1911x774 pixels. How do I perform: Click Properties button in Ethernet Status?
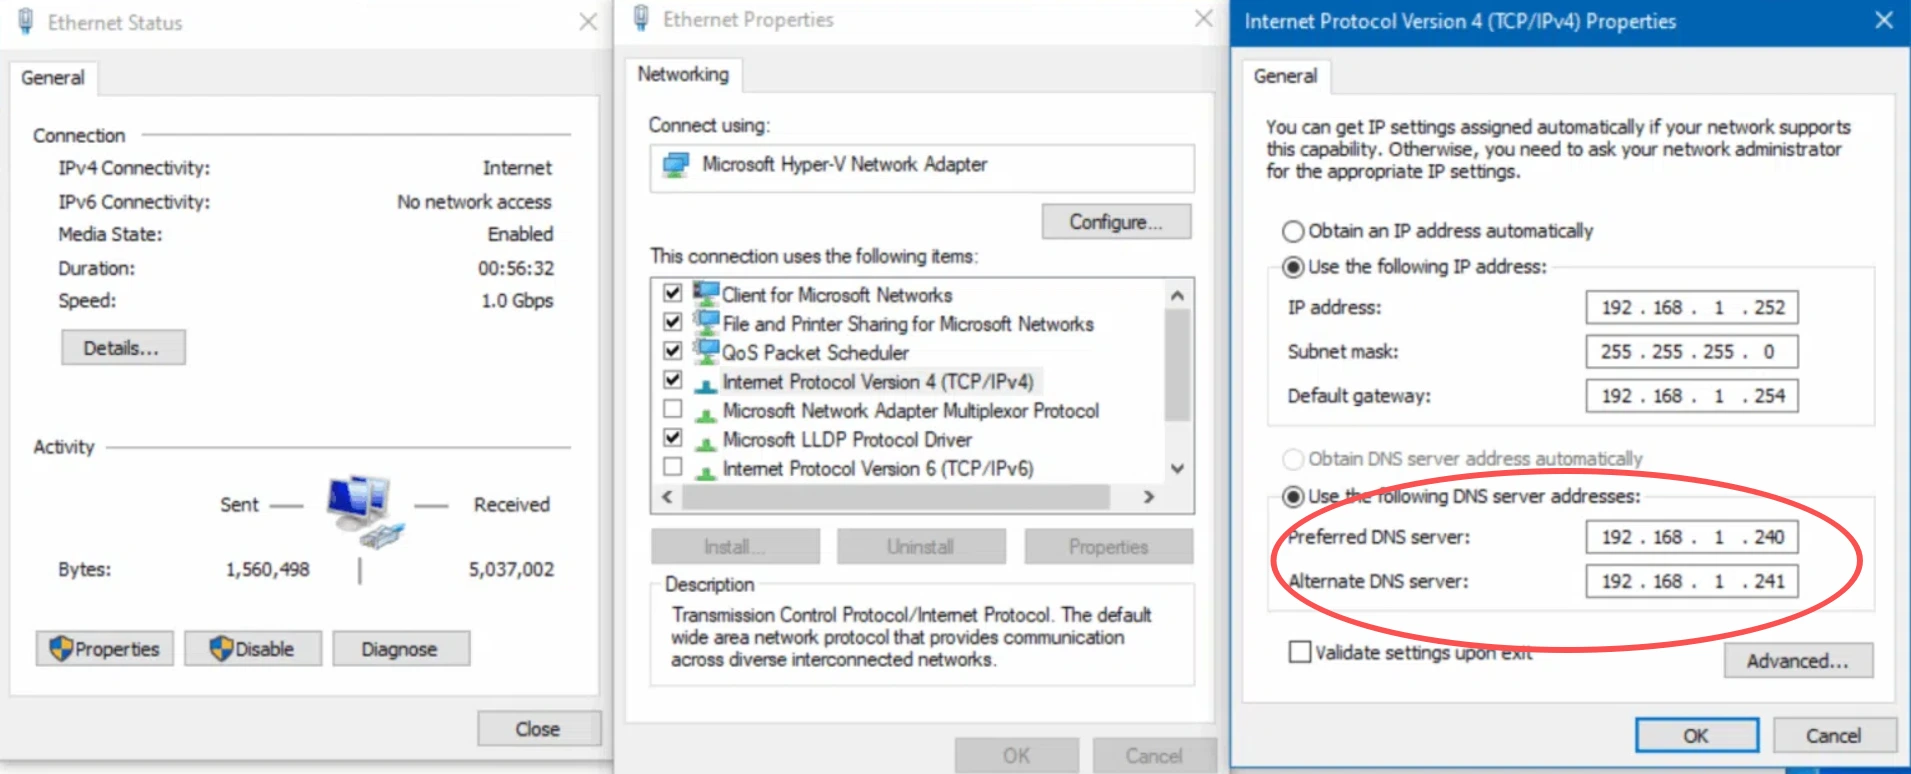click(x=105, y=649)
